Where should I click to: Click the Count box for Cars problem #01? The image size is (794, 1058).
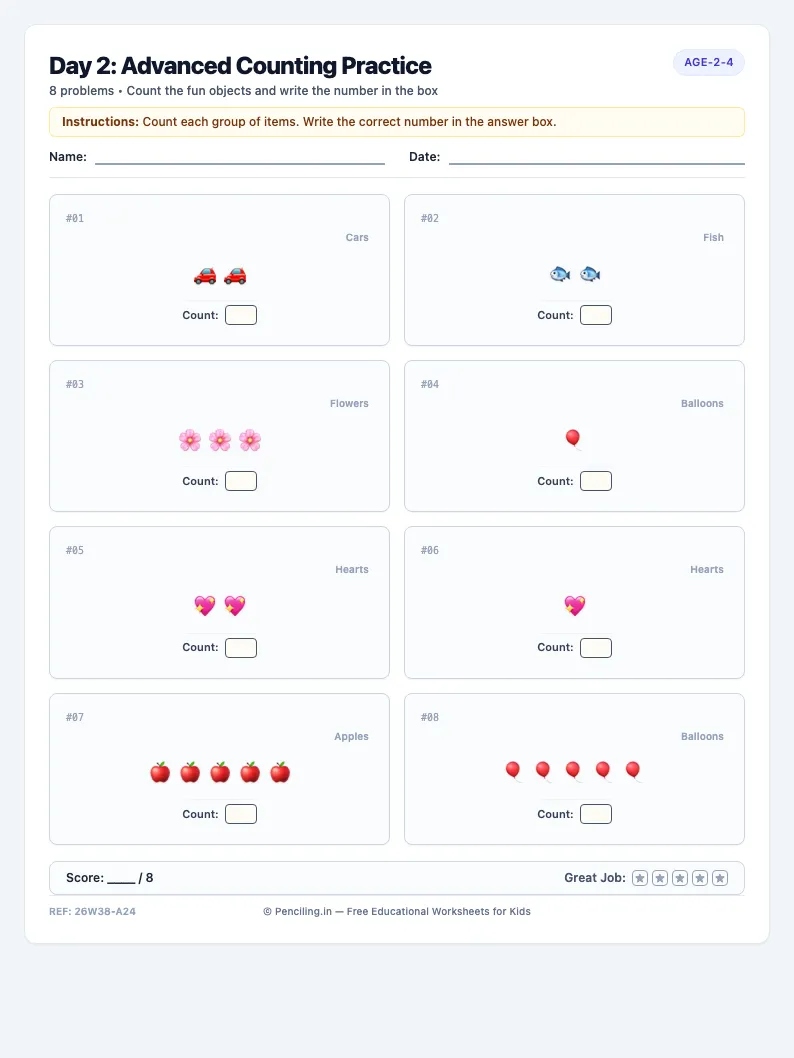241,315
